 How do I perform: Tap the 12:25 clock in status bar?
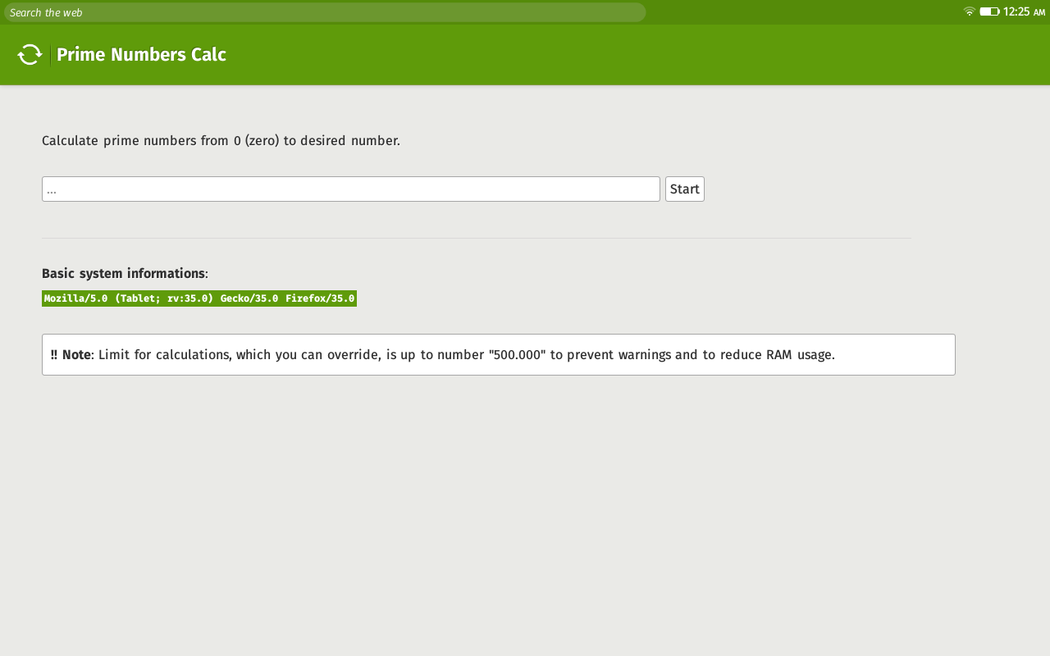tap(1016, 12)
